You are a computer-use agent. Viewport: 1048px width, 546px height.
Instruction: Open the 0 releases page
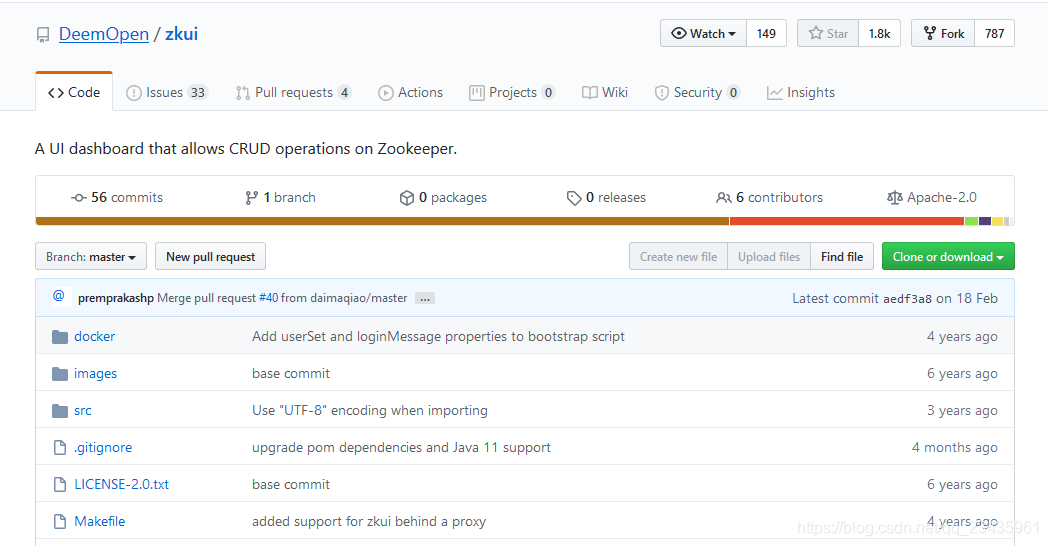click(x=606, y=197)
